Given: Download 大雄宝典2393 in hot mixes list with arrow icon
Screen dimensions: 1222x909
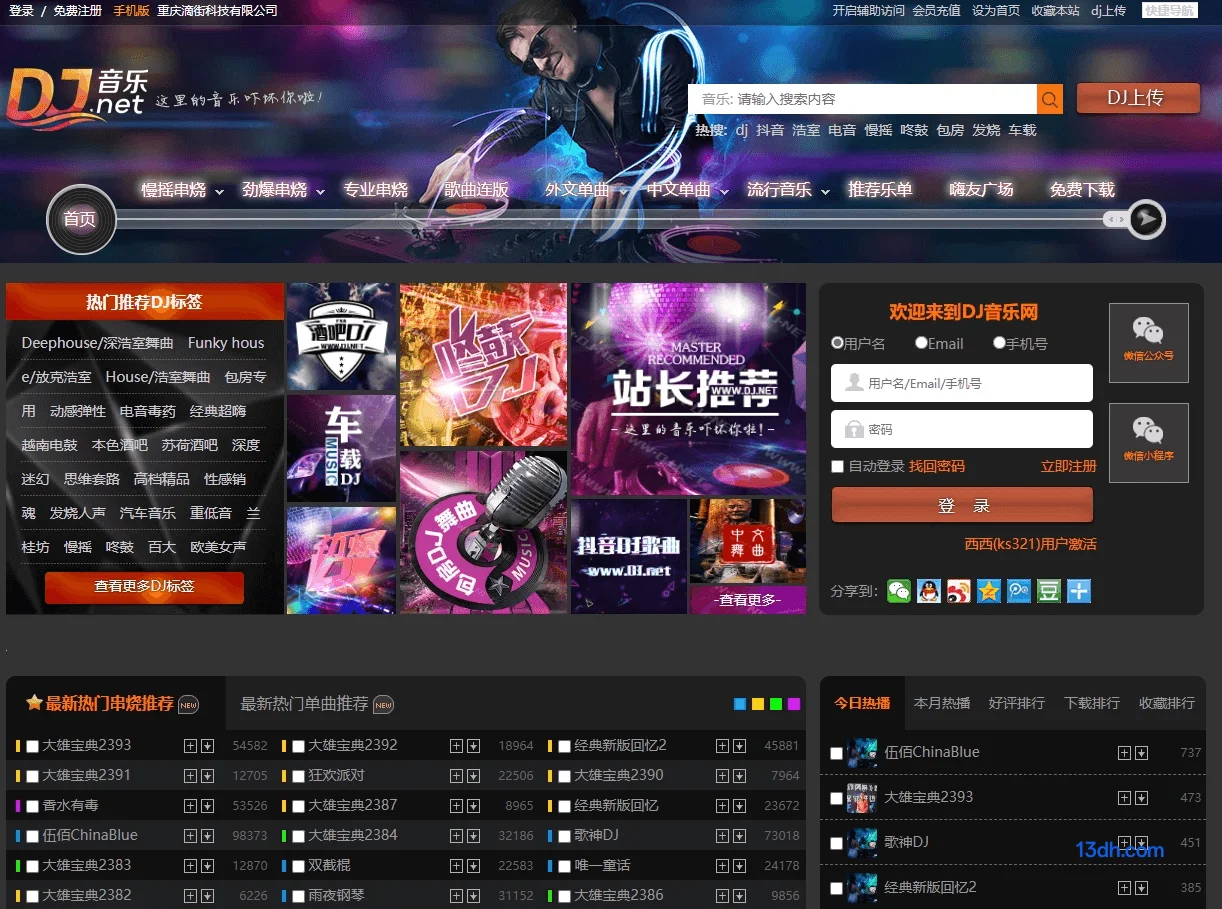Looking at the screenshot, I should pos(207,746).
